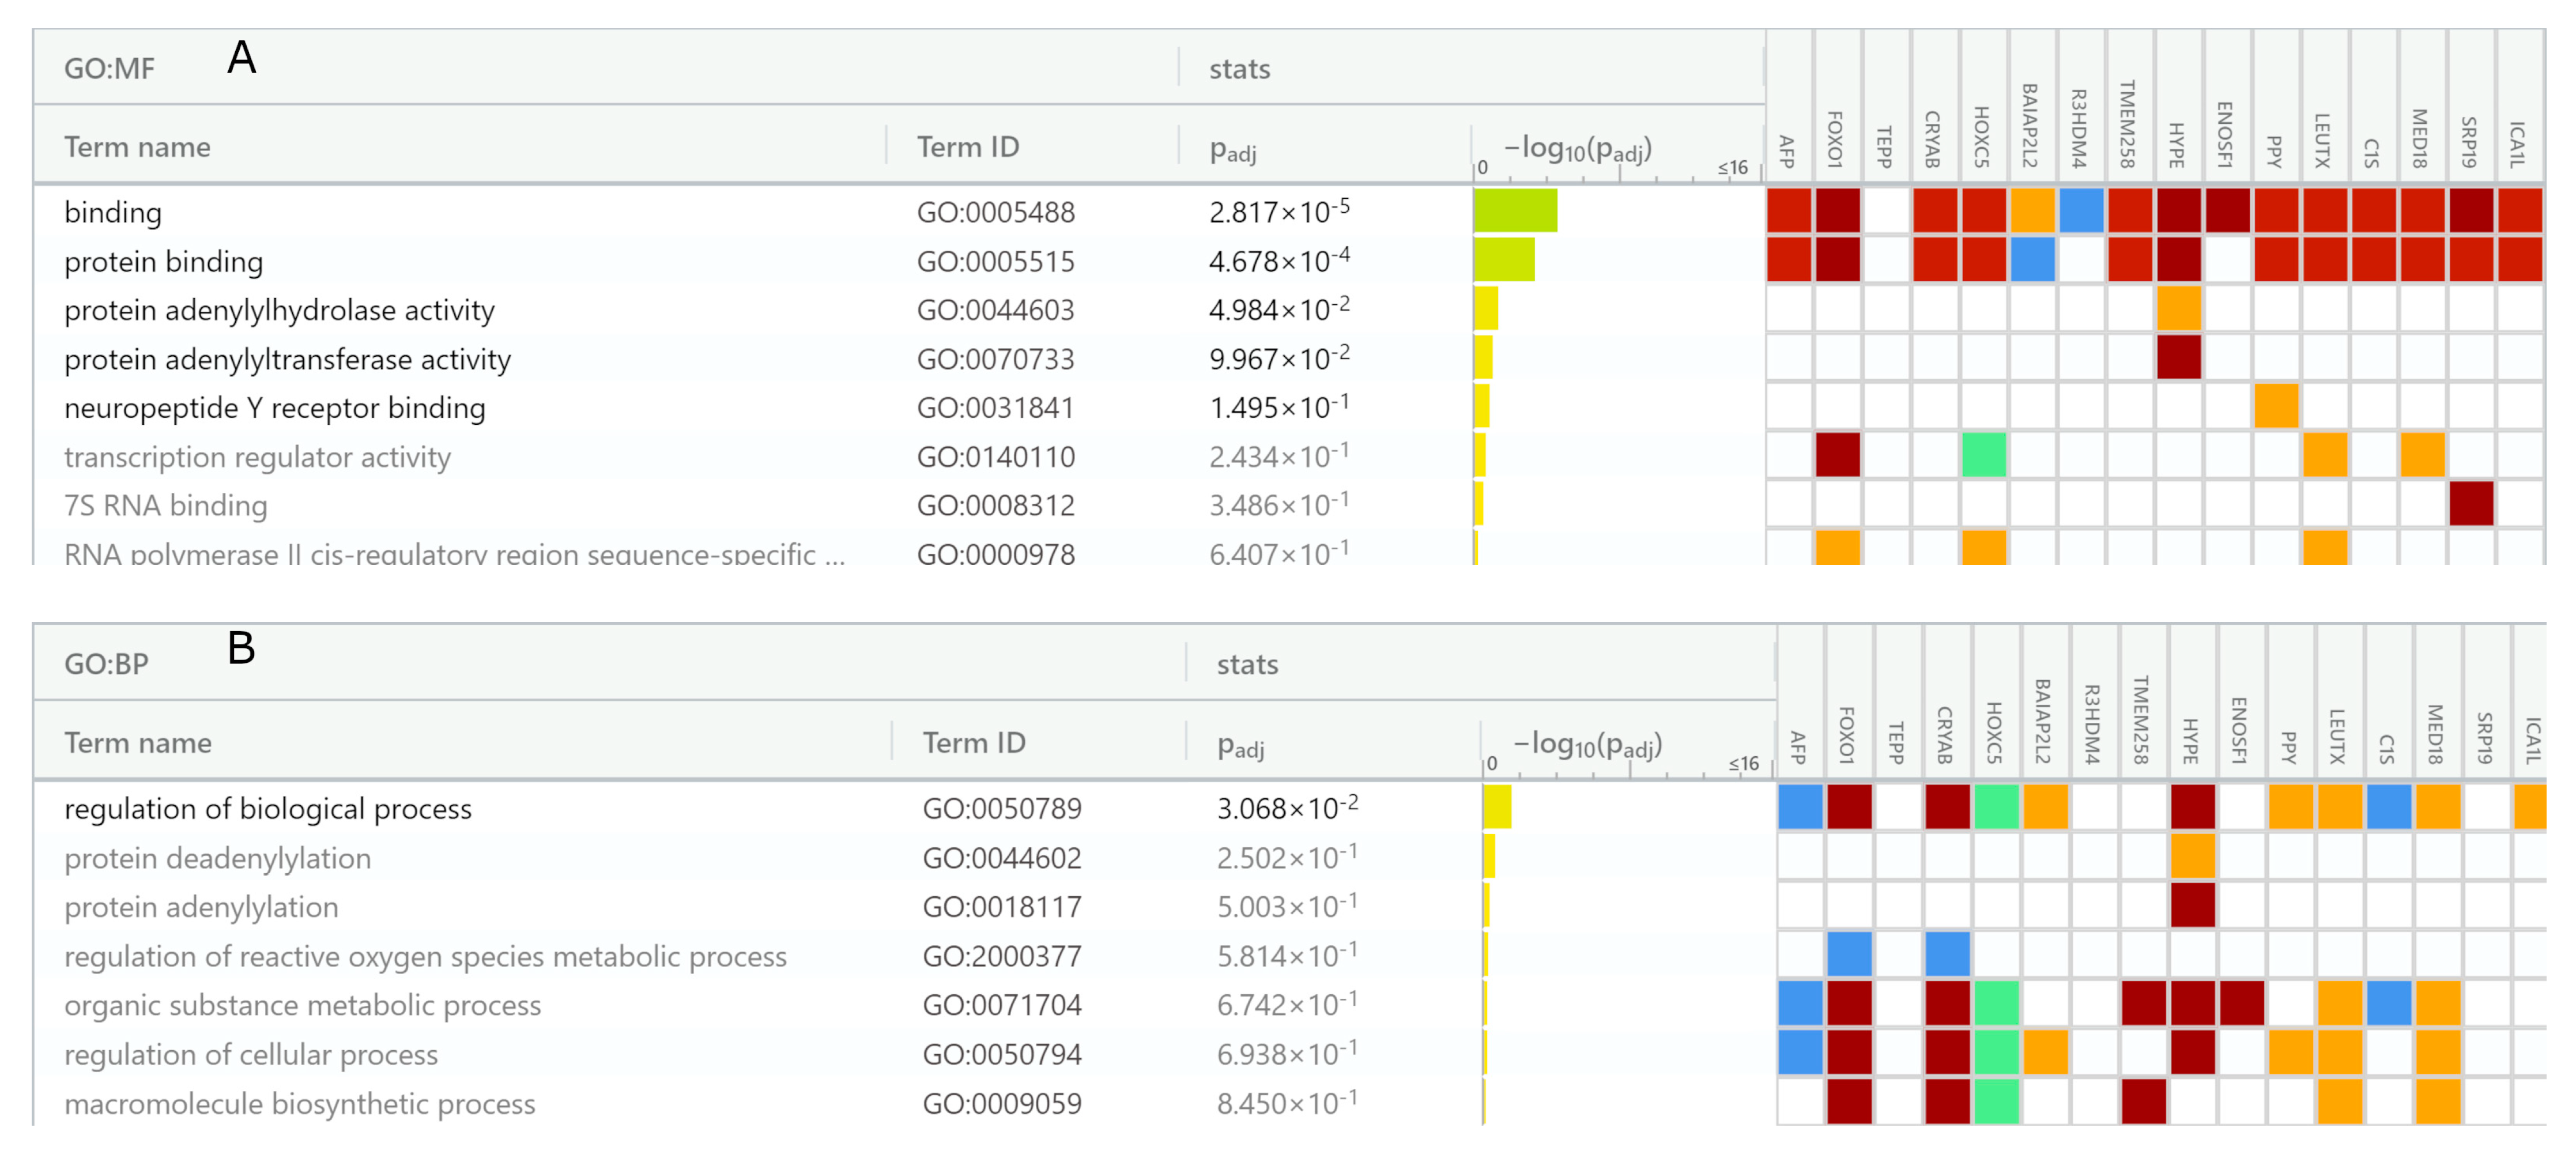The width and height of the screenshot is (2576, 1162).
Task: Click the orange HYPE cell in protein deadenylylation row
Action: 2193,857
